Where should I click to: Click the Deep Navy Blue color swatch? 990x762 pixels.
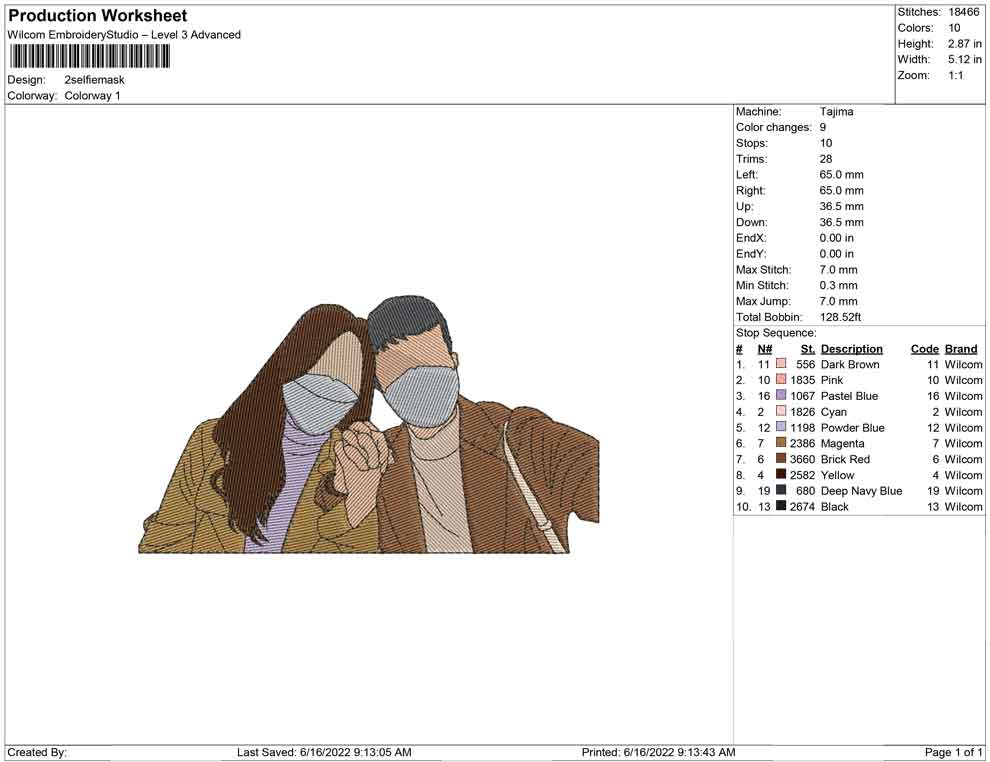pos(781,490)
